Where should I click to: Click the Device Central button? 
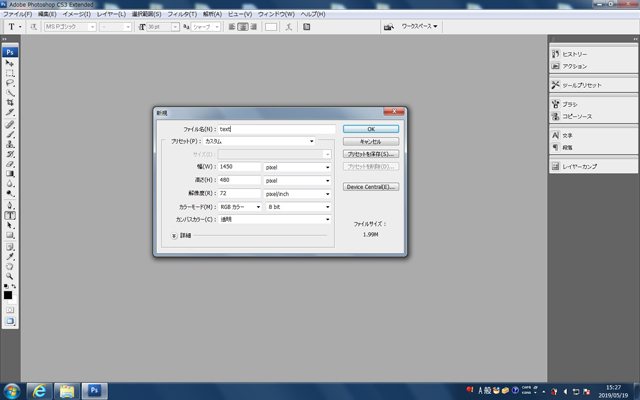point(371,187)
